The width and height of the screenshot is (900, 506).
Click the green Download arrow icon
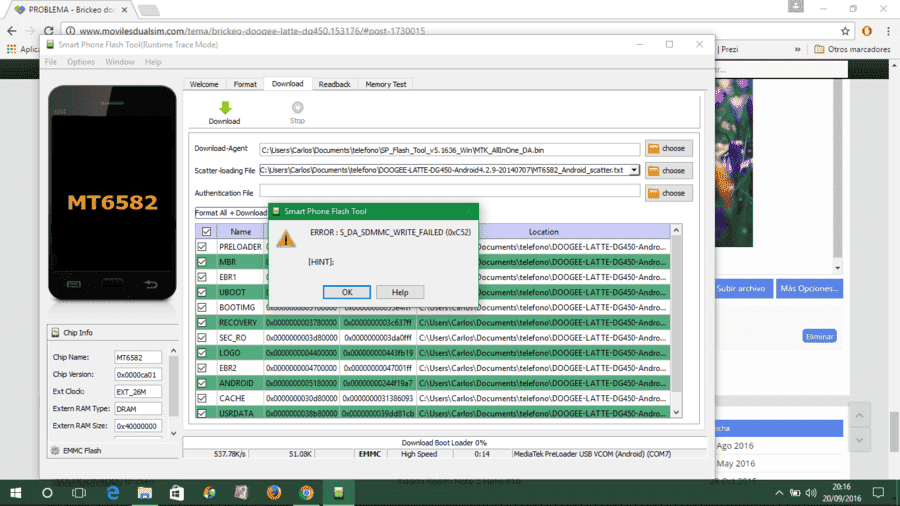225,108
